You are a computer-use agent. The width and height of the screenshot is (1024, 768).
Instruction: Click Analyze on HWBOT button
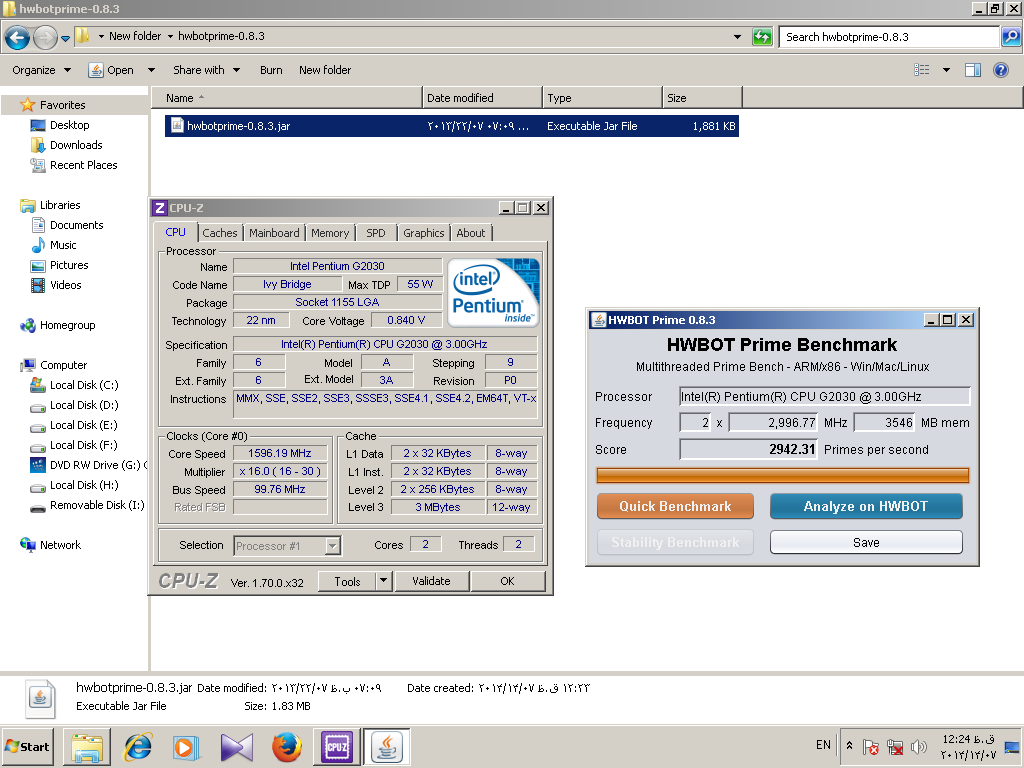(866, 506)
